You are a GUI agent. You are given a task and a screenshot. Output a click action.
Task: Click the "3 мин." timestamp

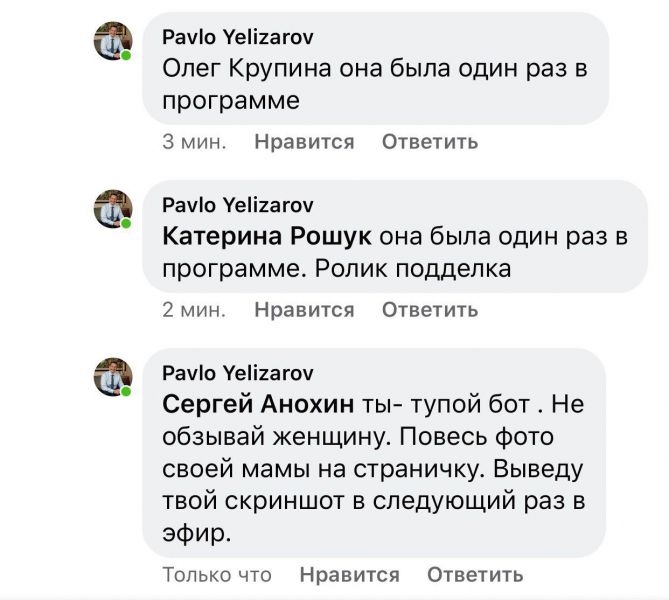[x=194, y=142]
